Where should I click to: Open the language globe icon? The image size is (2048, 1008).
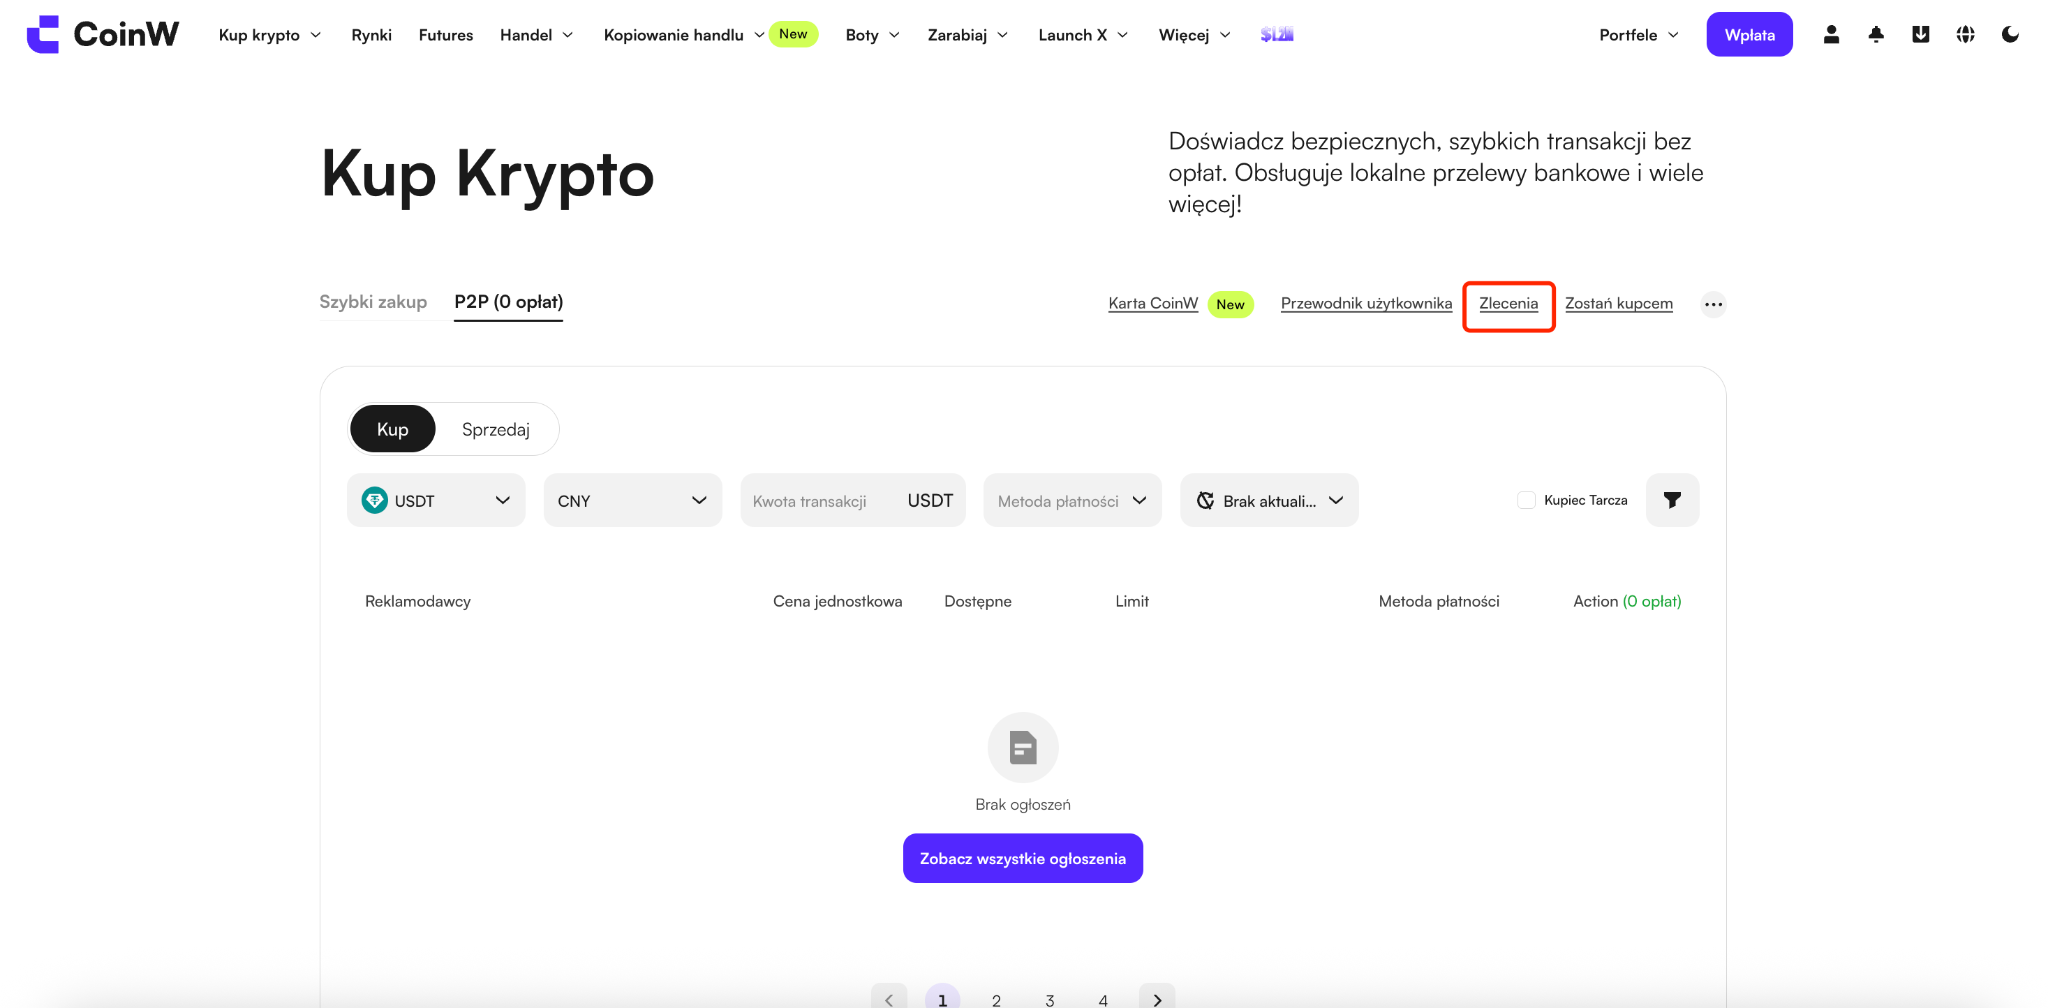[x=1966, y=35]
